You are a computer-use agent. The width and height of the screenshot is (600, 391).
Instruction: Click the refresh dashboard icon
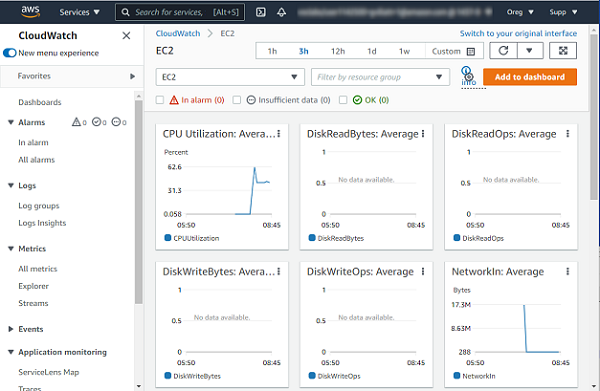point(503,51)
